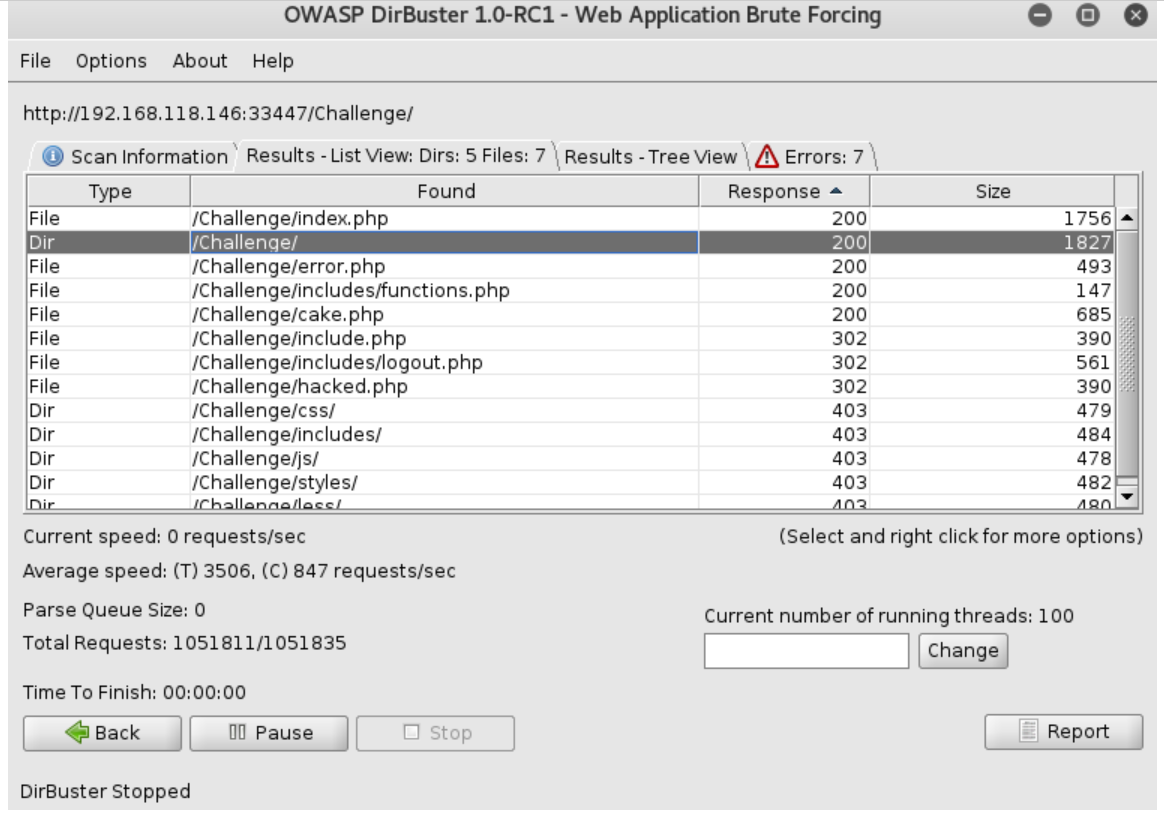This screenshot has height=816, width=1164.
Task: Select the /Challenge/include.php row
Action: tap(570, 338)
